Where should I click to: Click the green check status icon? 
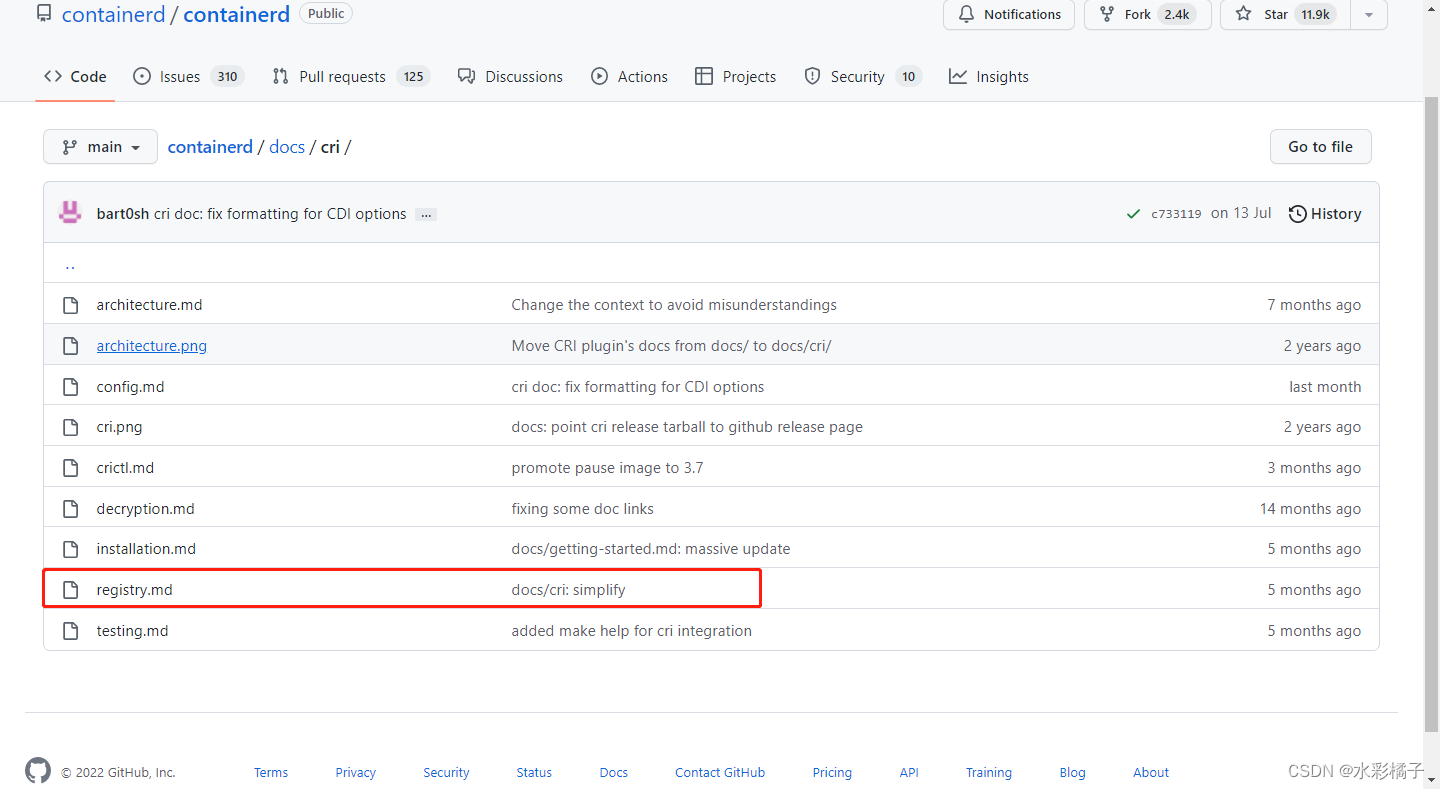click(1133, 214)
